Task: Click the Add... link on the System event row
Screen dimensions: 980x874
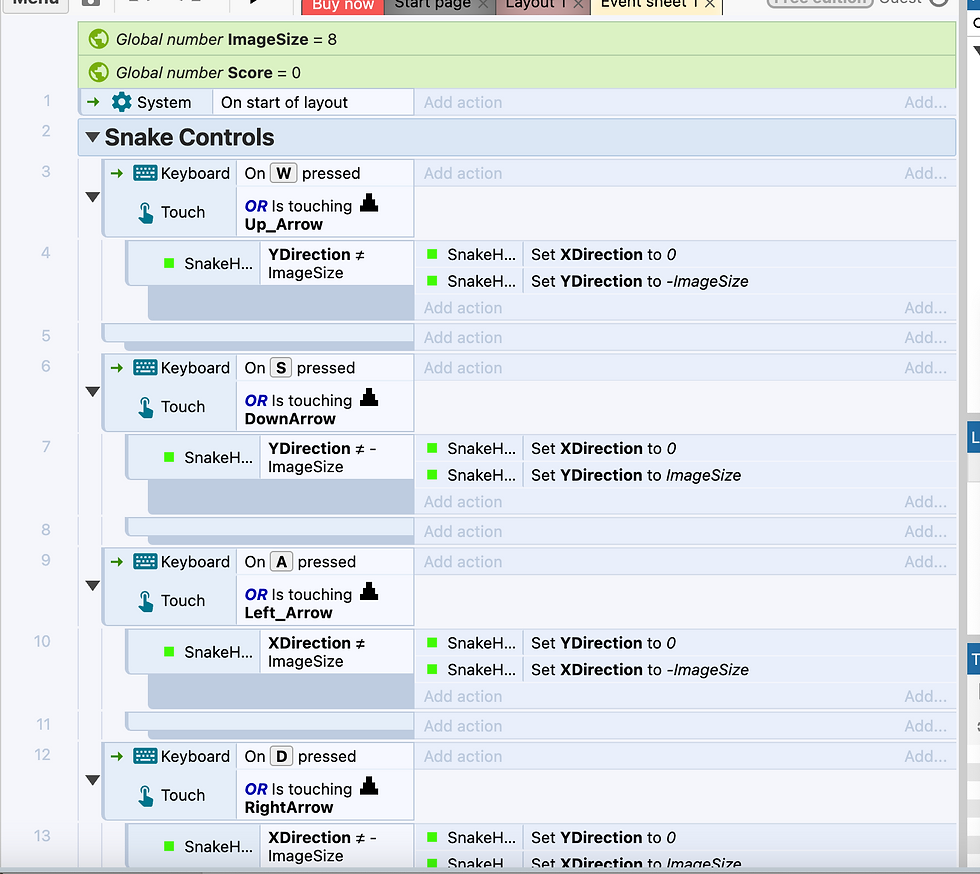Action: (x=925, y=102)
